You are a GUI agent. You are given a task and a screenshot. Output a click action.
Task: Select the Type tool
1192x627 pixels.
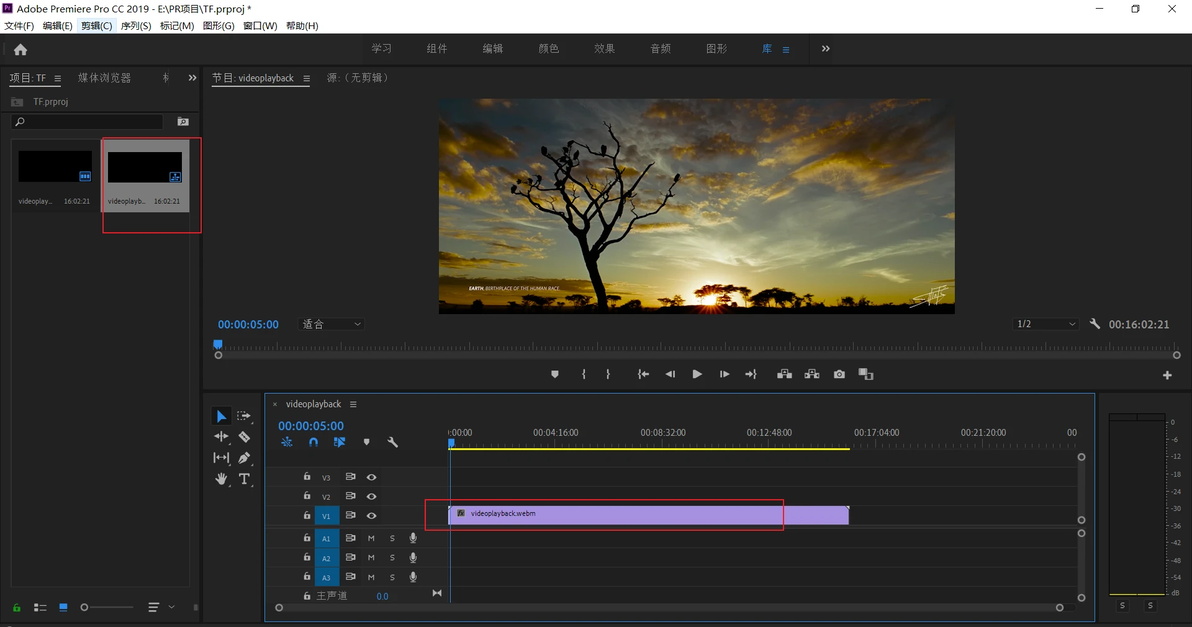tap(244, 479)
